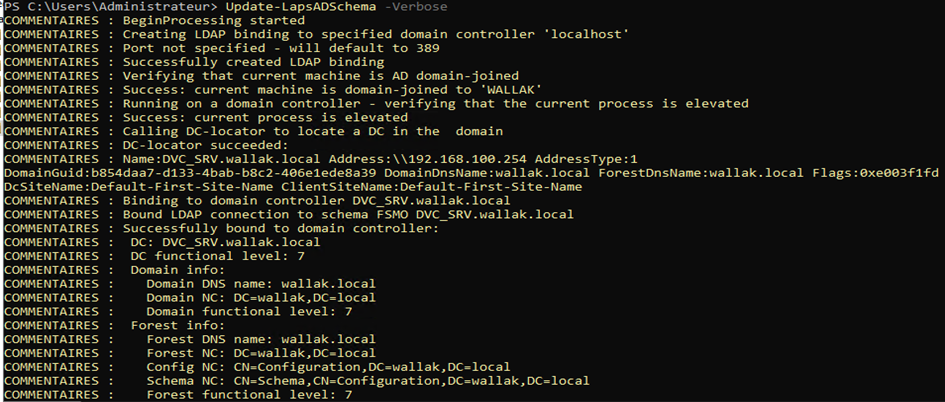The width and height of the screenshot is (945, 402).
Task: Click the port 389 default line
Action: (x=222, y=48)
